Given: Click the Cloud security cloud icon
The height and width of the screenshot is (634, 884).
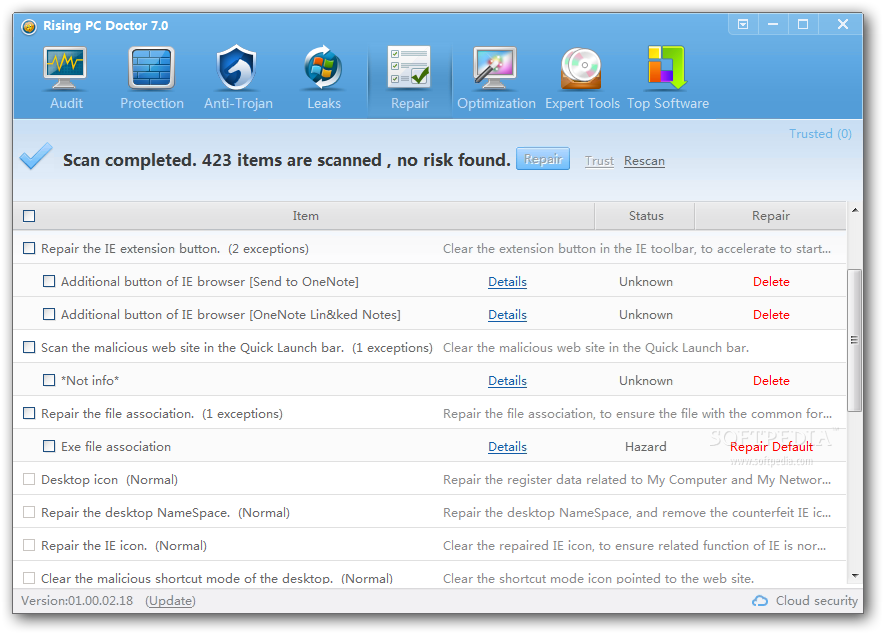Looking at the screenshot, I should coord(760,601).
